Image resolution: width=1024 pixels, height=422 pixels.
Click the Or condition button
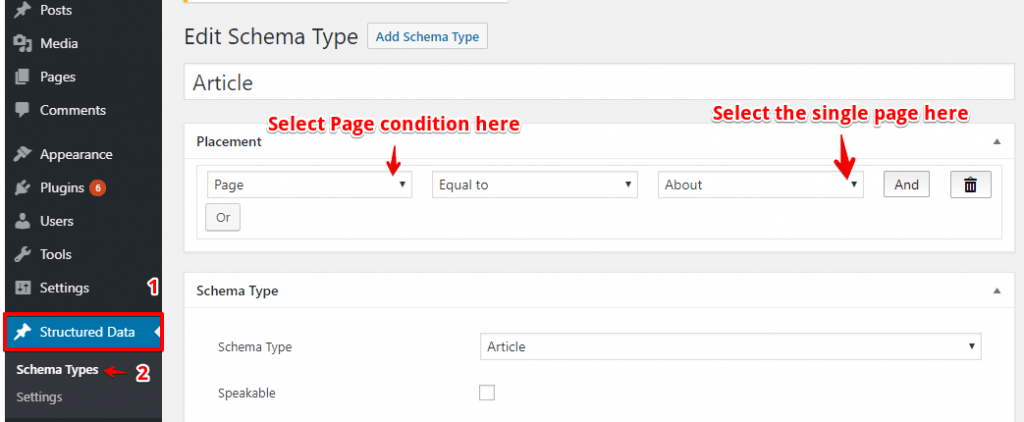[223, 218]
